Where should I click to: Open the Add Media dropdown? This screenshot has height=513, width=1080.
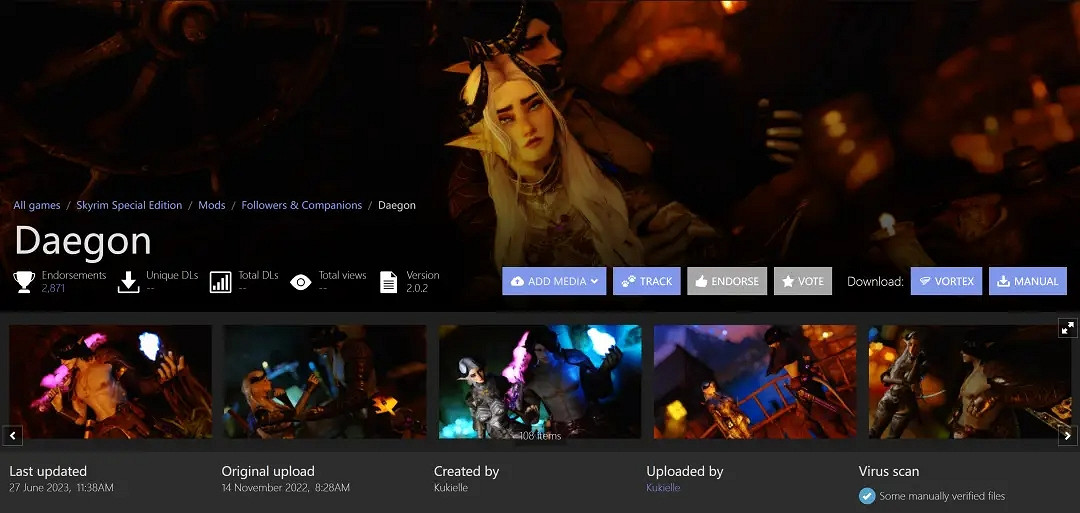click(554, 281)
